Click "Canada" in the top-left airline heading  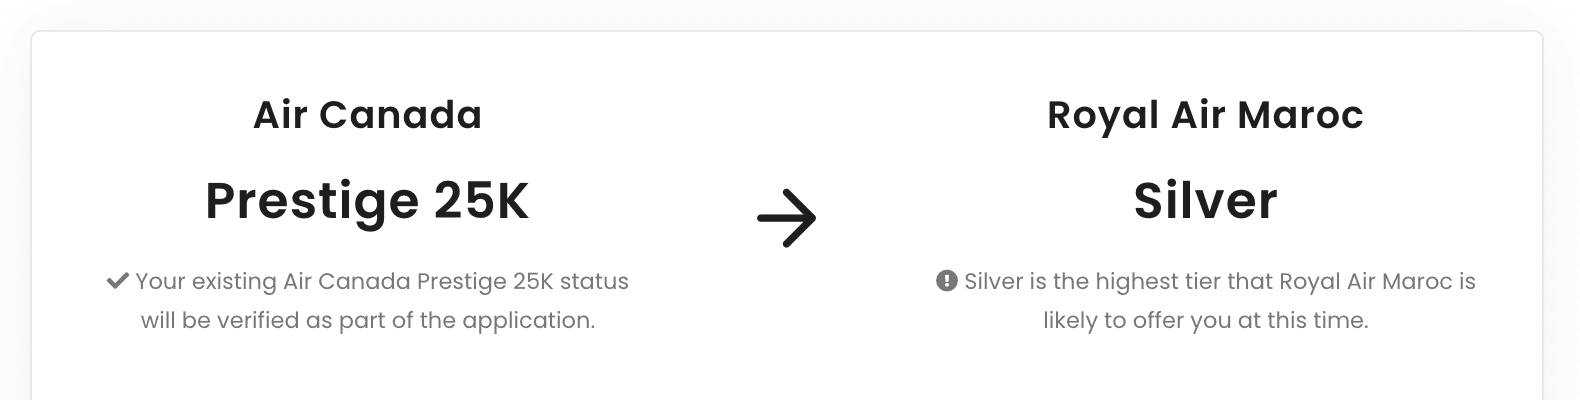[x=400, y=116]
